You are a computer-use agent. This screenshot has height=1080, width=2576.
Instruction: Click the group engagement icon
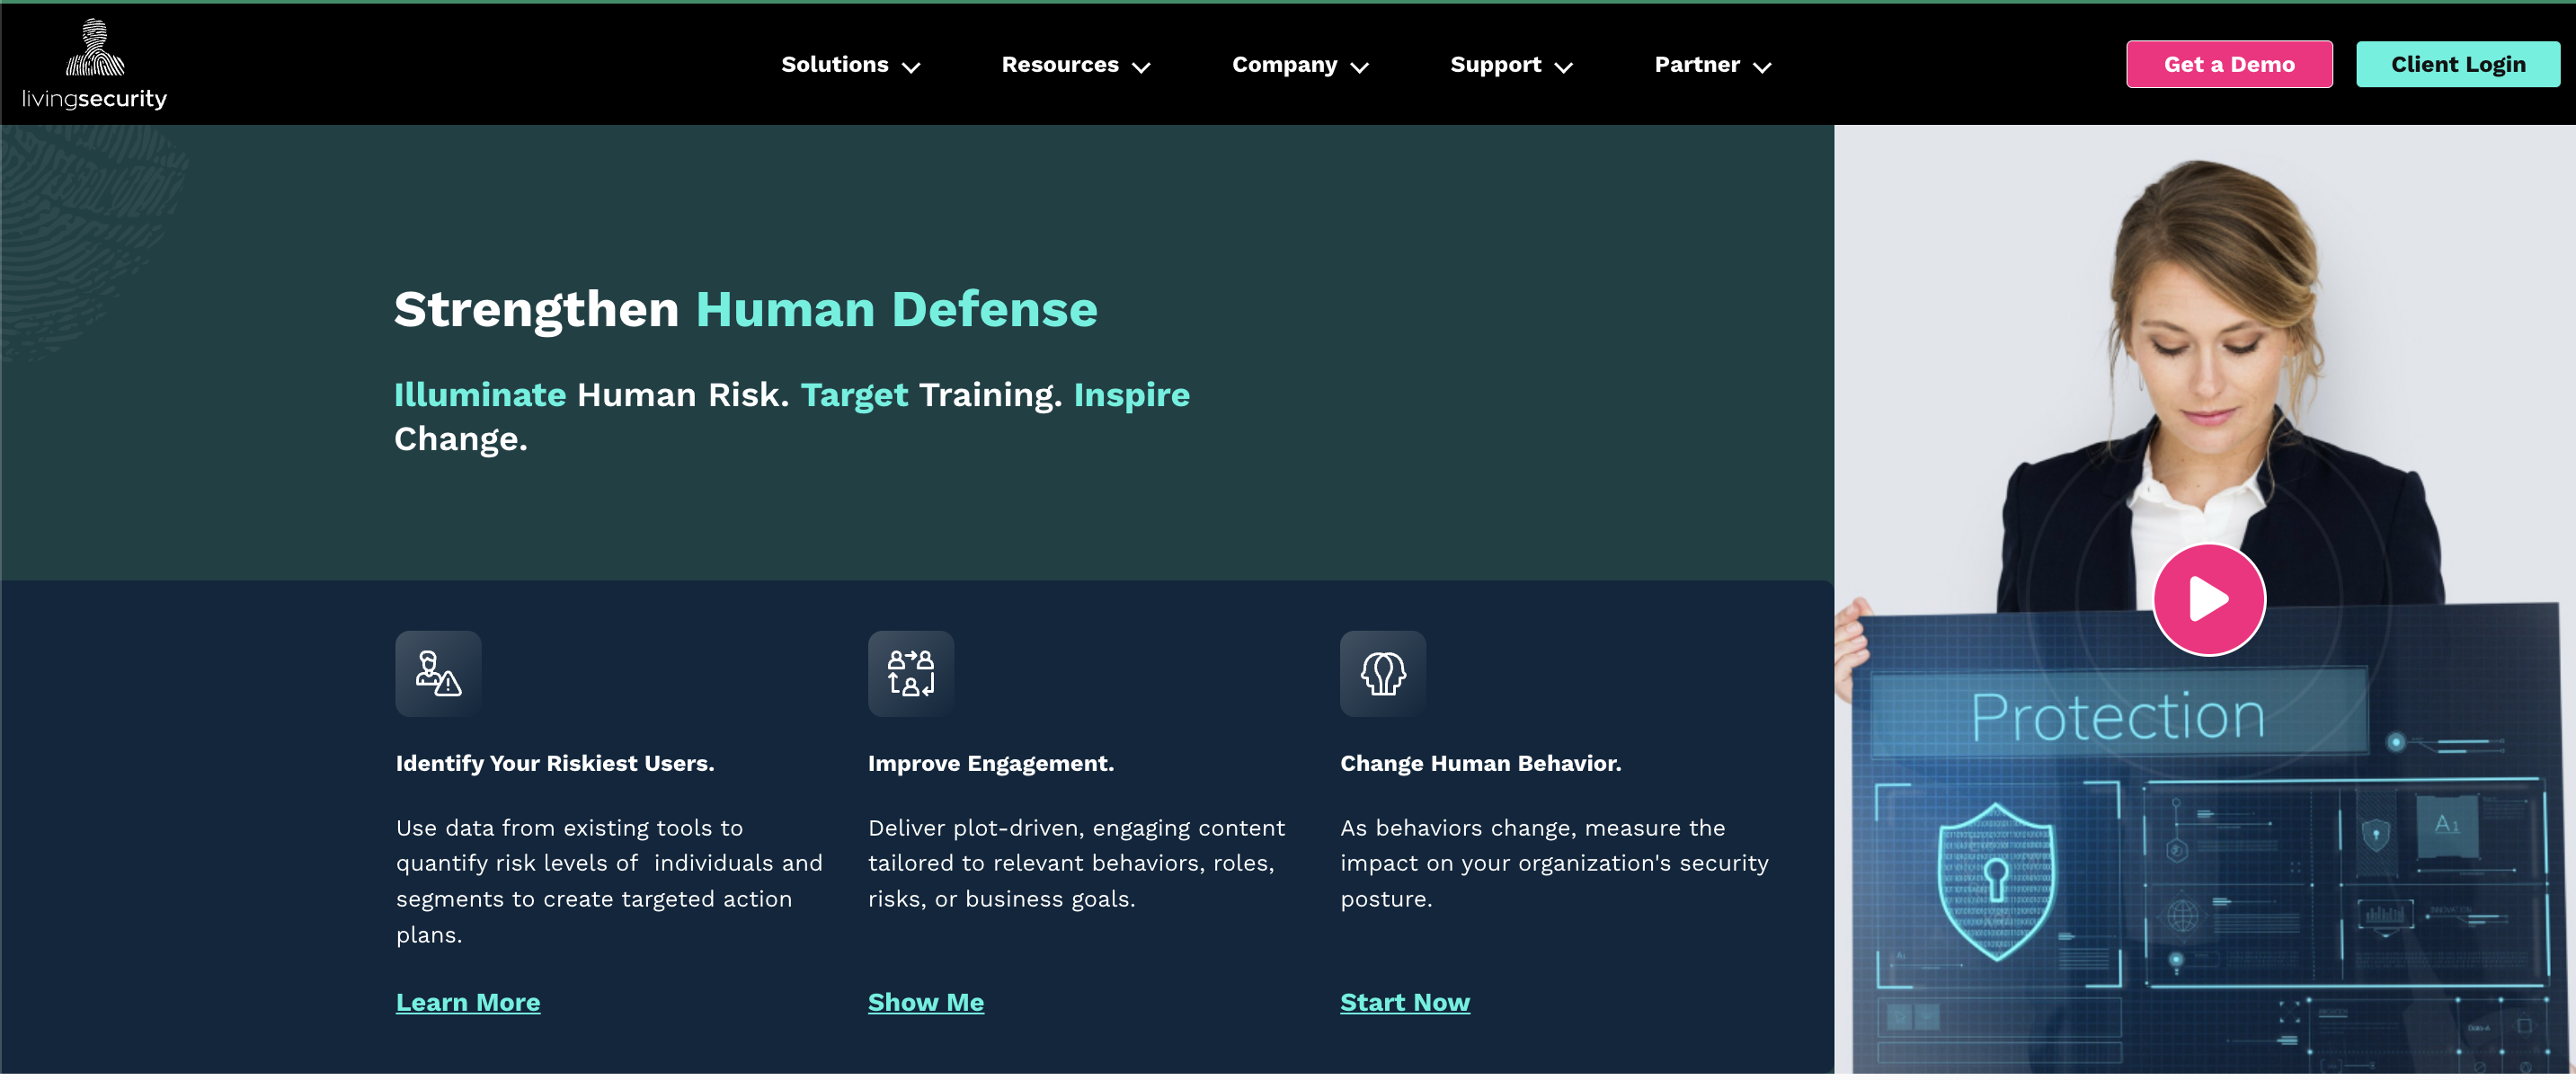(911, 673)
